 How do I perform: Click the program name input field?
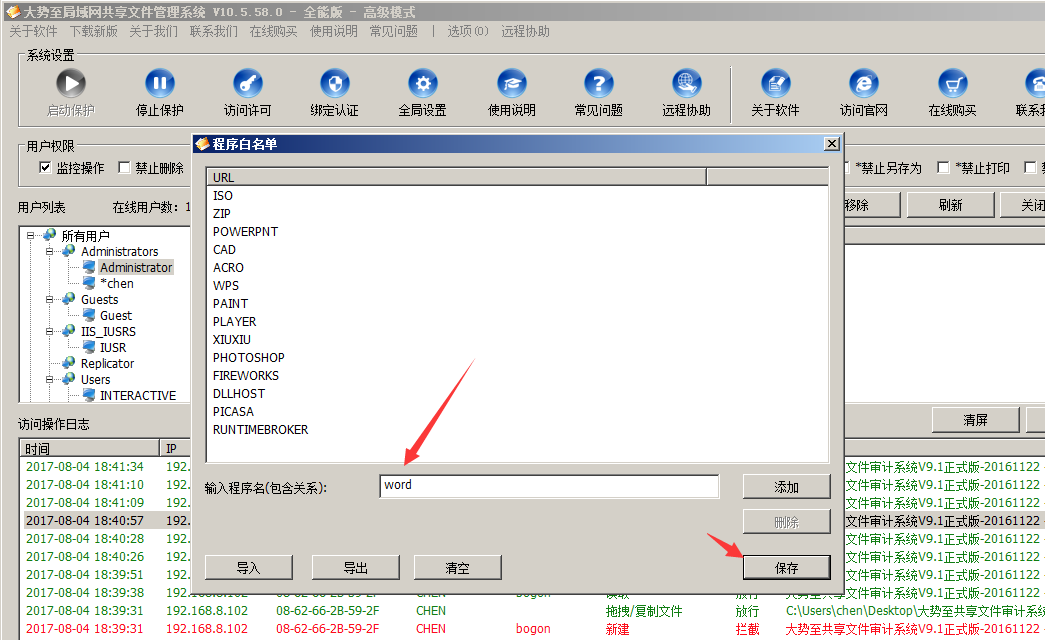click(548, 486)
